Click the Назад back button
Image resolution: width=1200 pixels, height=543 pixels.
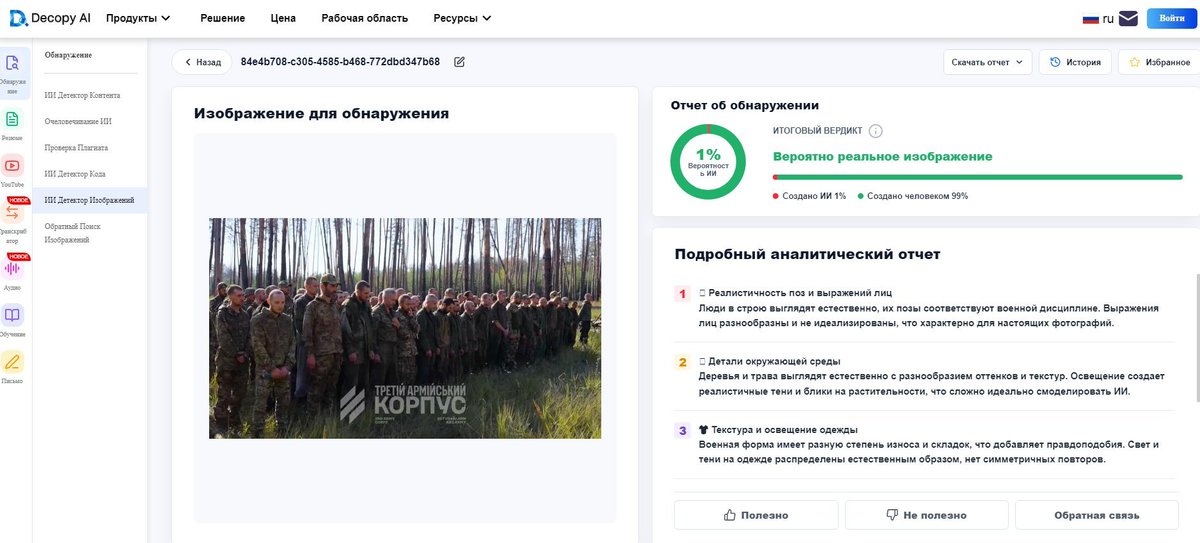[202, 62]
